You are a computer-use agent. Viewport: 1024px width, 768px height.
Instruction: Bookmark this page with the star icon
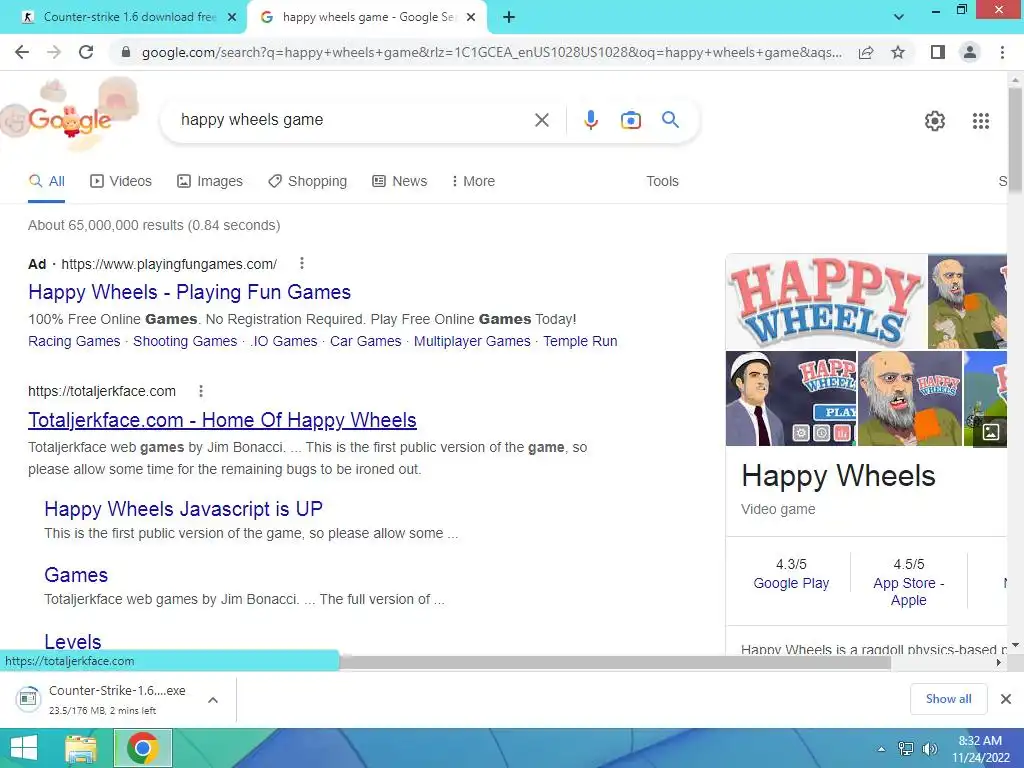click(898, 52)
